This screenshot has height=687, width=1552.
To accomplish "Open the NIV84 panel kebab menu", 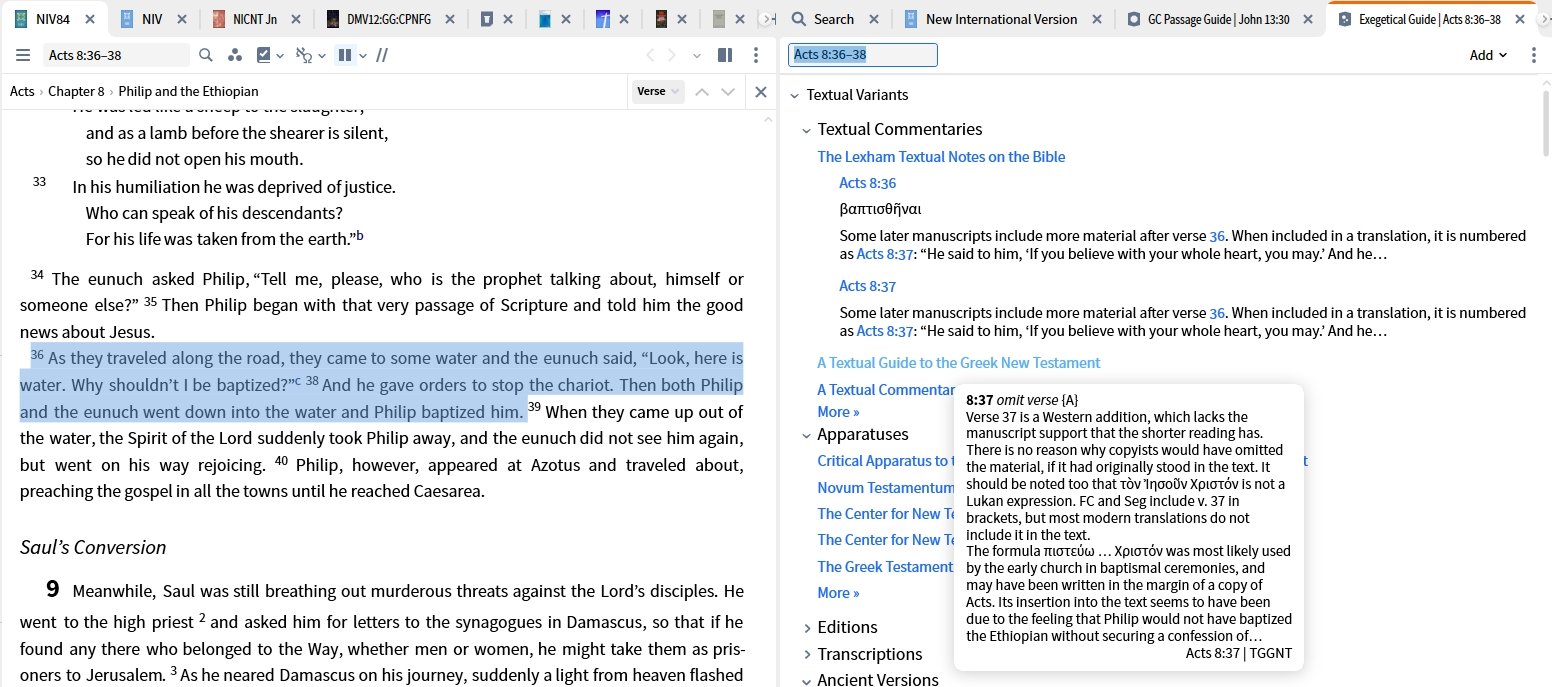I will [x=757, y=55].
